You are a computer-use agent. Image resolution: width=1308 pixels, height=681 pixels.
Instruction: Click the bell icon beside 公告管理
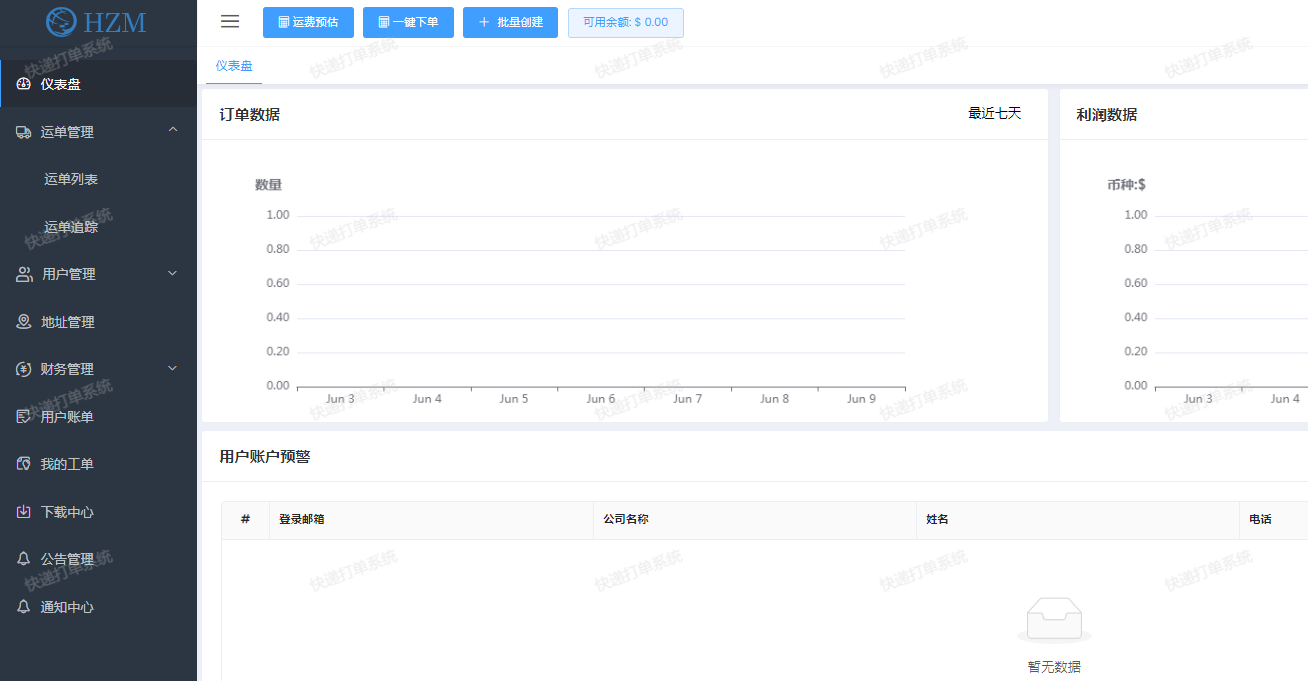pos(24,559)
